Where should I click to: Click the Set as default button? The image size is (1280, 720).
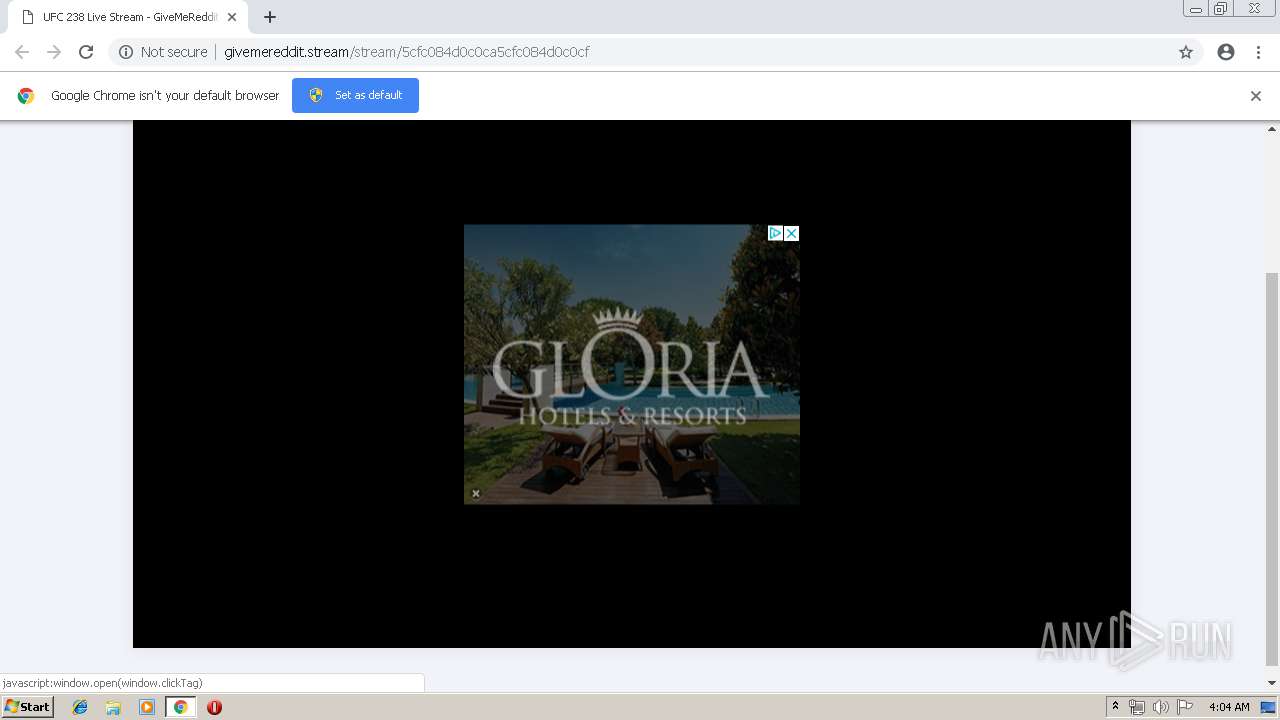click(355, 95)
